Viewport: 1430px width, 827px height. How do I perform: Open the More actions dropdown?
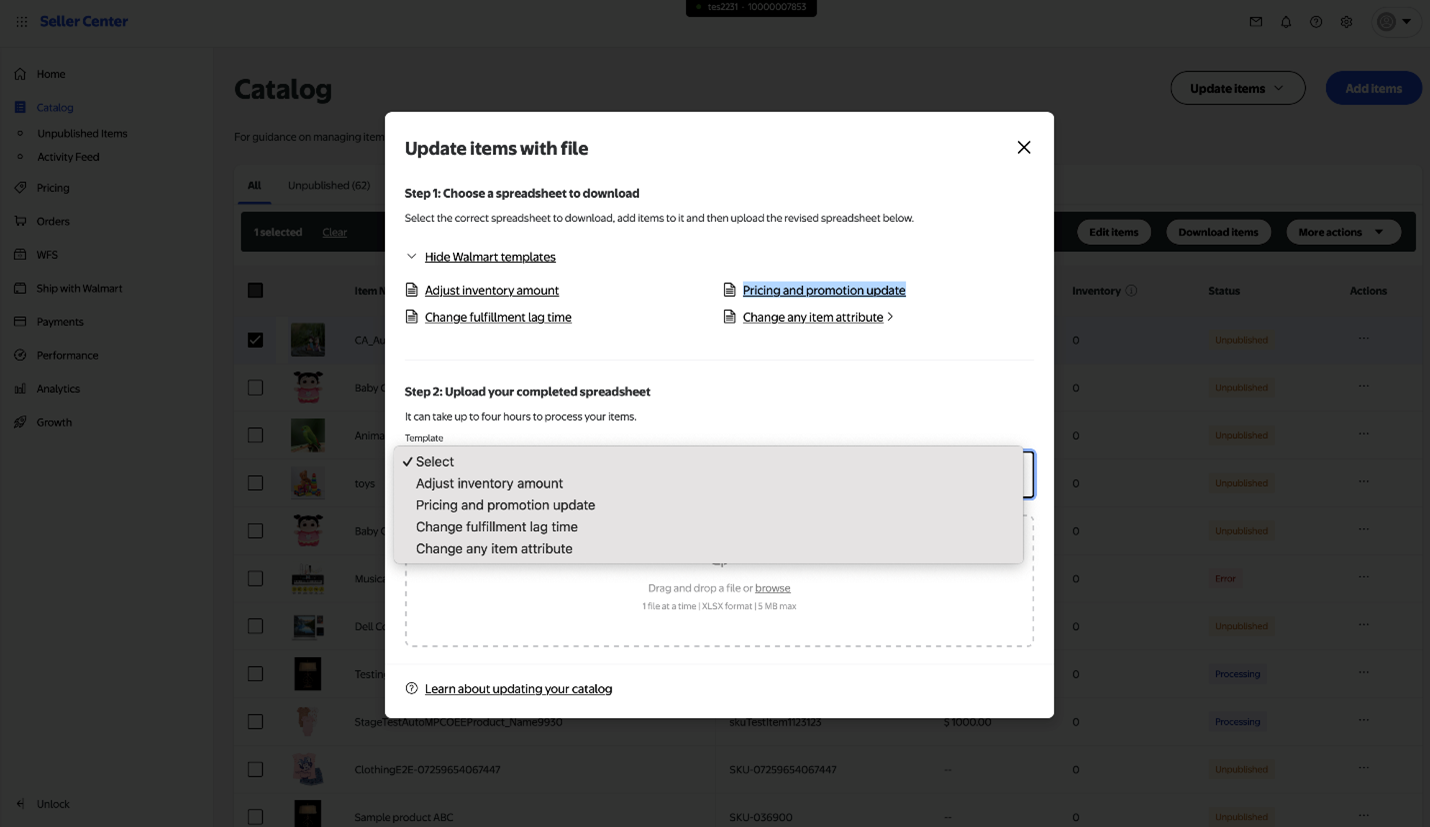click(x=1342, y=232)
